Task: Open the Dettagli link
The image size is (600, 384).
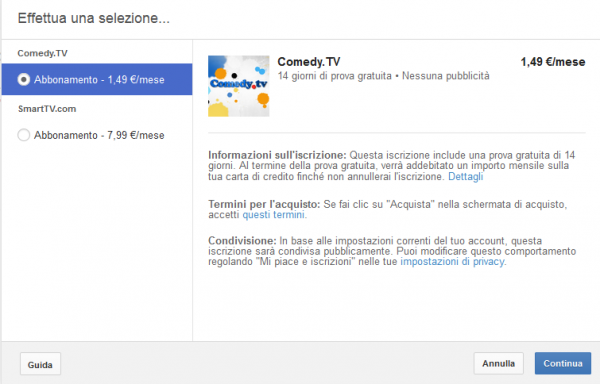Action: click(465, 177)
